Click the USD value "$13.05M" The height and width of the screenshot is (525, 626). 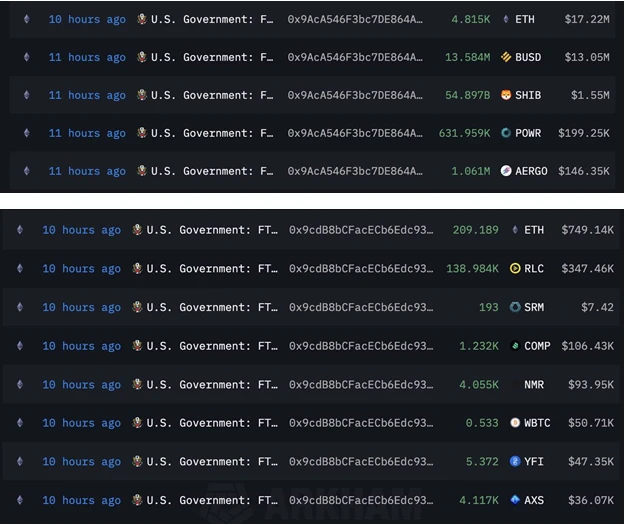[x=587, y=57]
